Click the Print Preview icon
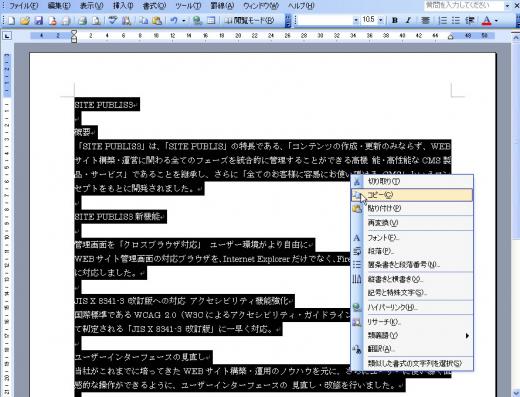Screen dimensions: 520x397 pyautogui.click(x=96, y=21)
